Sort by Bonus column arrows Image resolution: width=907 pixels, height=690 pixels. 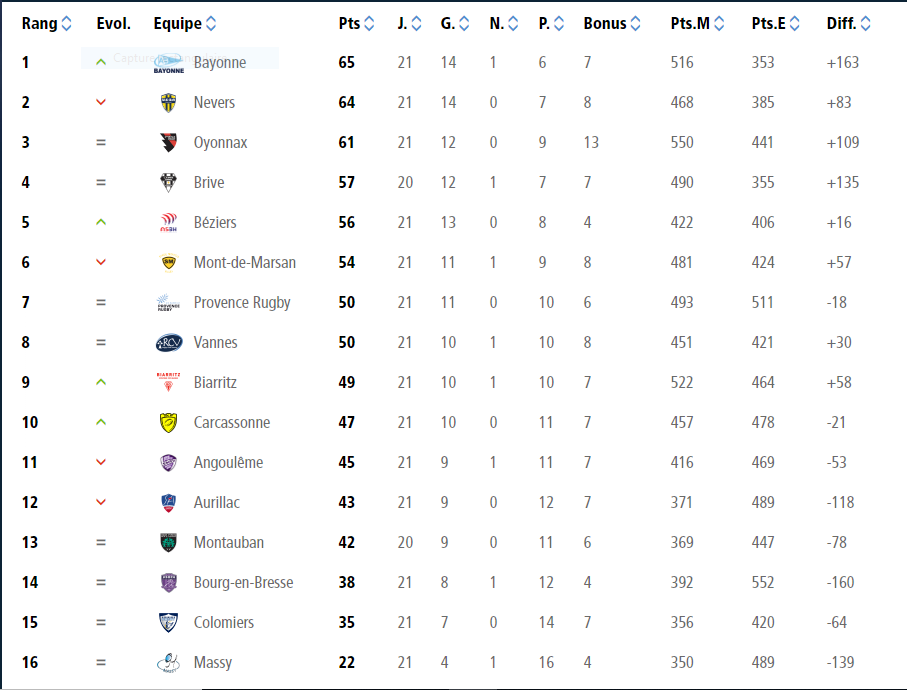click(635, 24)
